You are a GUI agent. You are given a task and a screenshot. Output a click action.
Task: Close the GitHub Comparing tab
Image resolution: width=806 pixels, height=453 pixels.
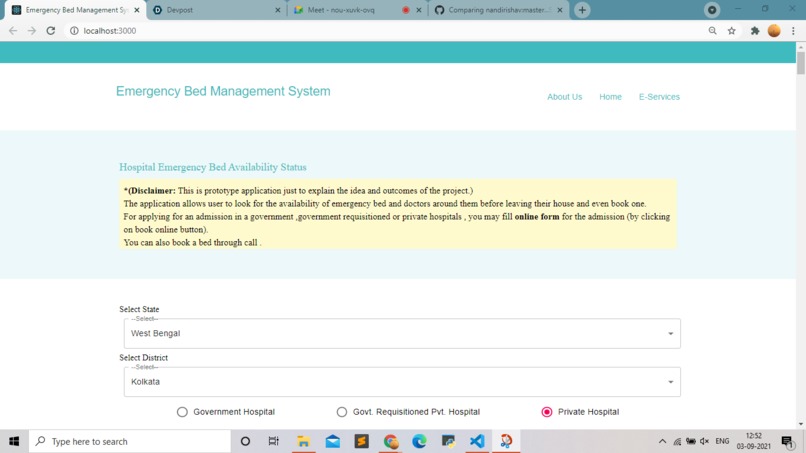[x=560, y=10]
